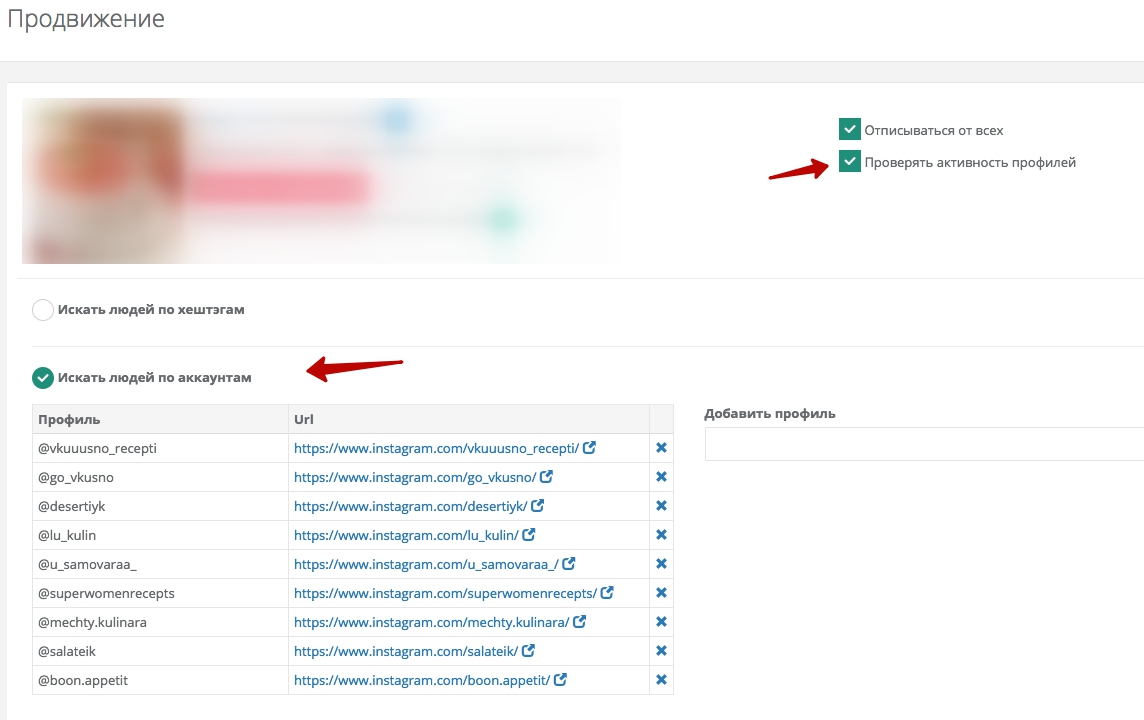The width and height of the screenshot is (1144, 720).
Task: Select 'Искать людей по хештэгам' option
Action: (x=43, y=310)
